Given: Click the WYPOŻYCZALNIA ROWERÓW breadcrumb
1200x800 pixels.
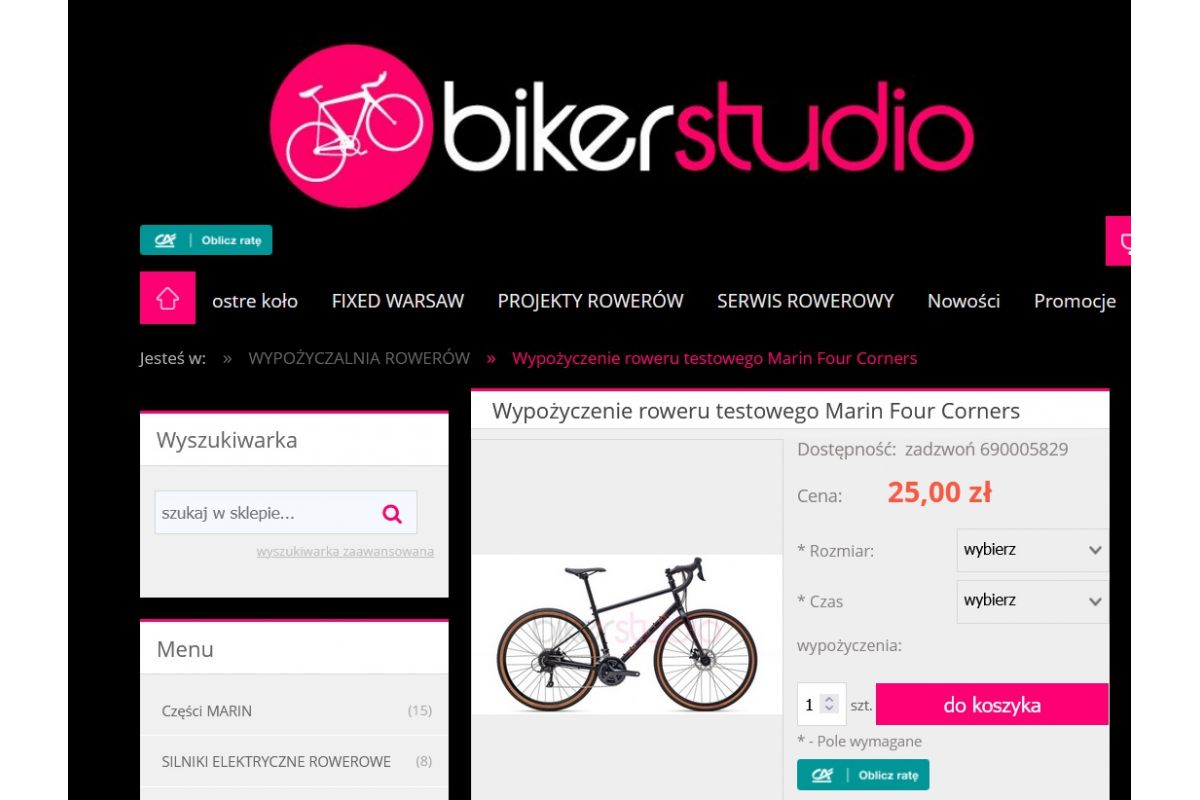Looking at the screenshot, I should 359,358.
